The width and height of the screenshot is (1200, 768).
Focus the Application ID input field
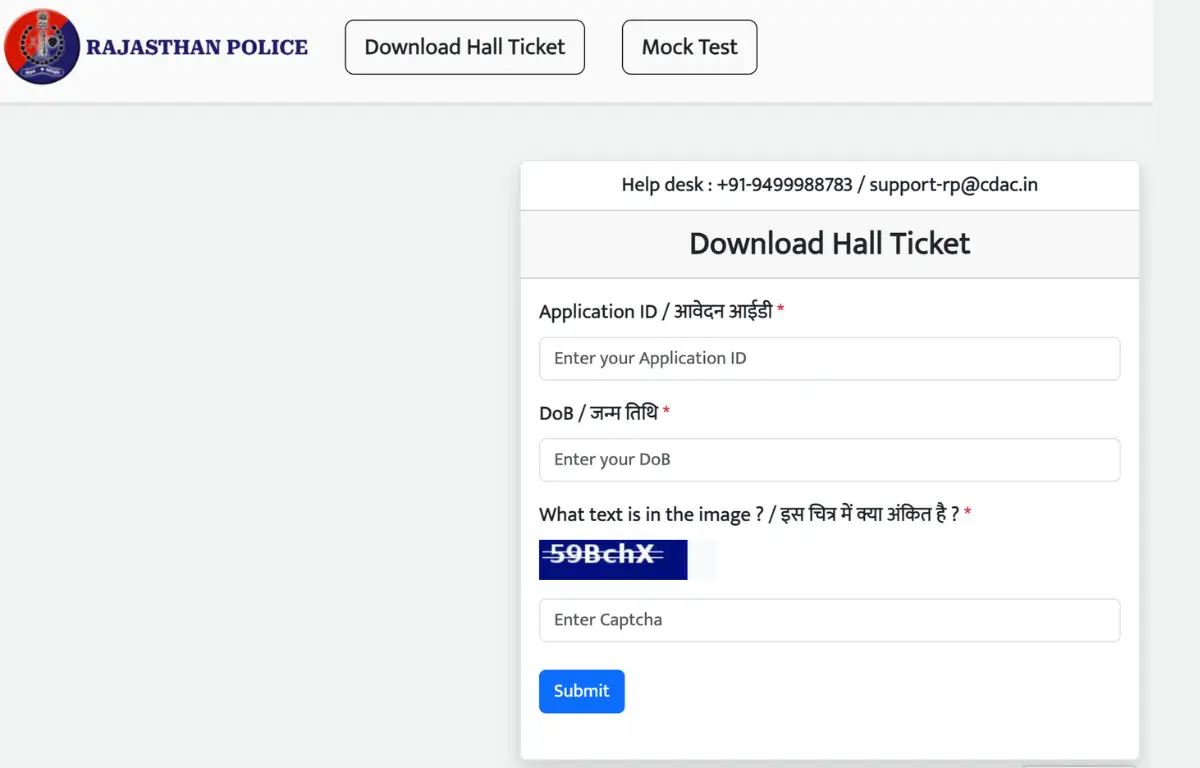pyautogui.click(x=829, y=358)
